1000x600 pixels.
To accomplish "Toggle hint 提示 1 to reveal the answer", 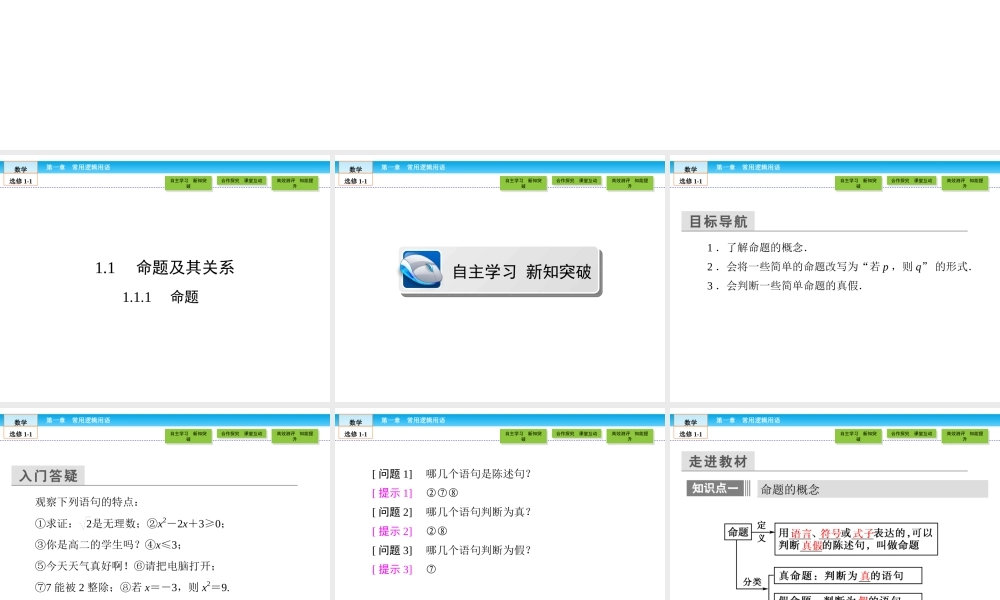I will (x=390, y=492).
